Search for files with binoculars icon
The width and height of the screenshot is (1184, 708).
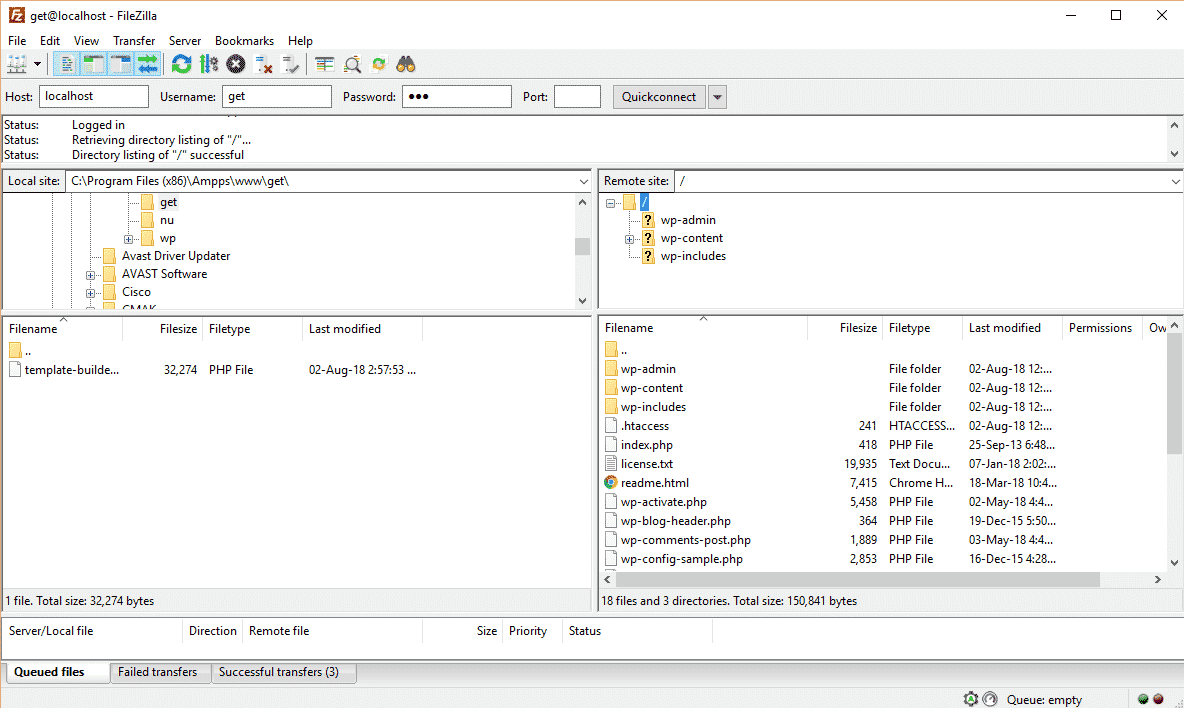tap(406, 65)
